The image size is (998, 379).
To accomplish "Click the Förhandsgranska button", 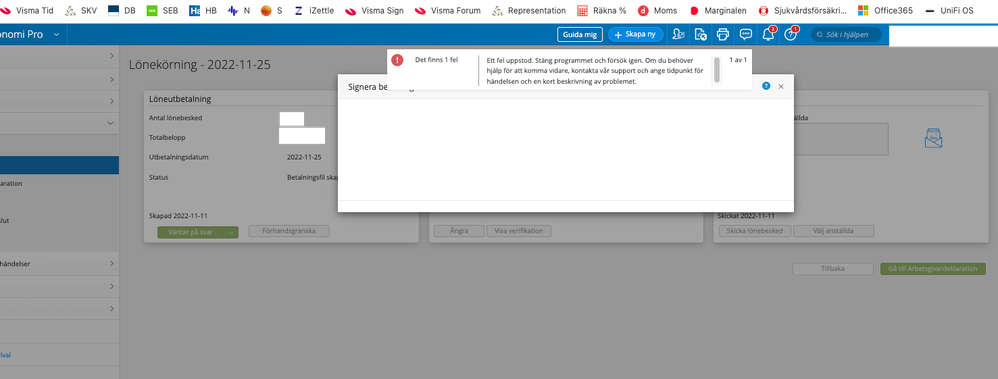I will point(289,231).
